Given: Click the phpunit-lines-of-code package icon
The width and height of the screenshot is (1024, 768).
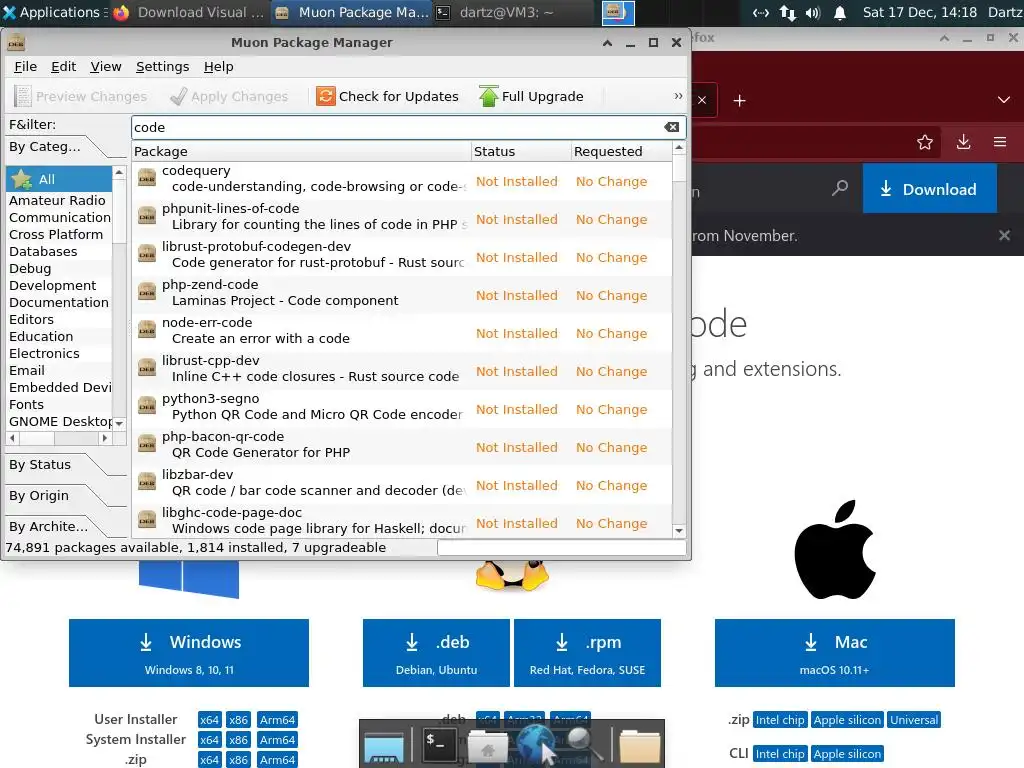Looking at the screenshot, I should click(x=147, y=216).
